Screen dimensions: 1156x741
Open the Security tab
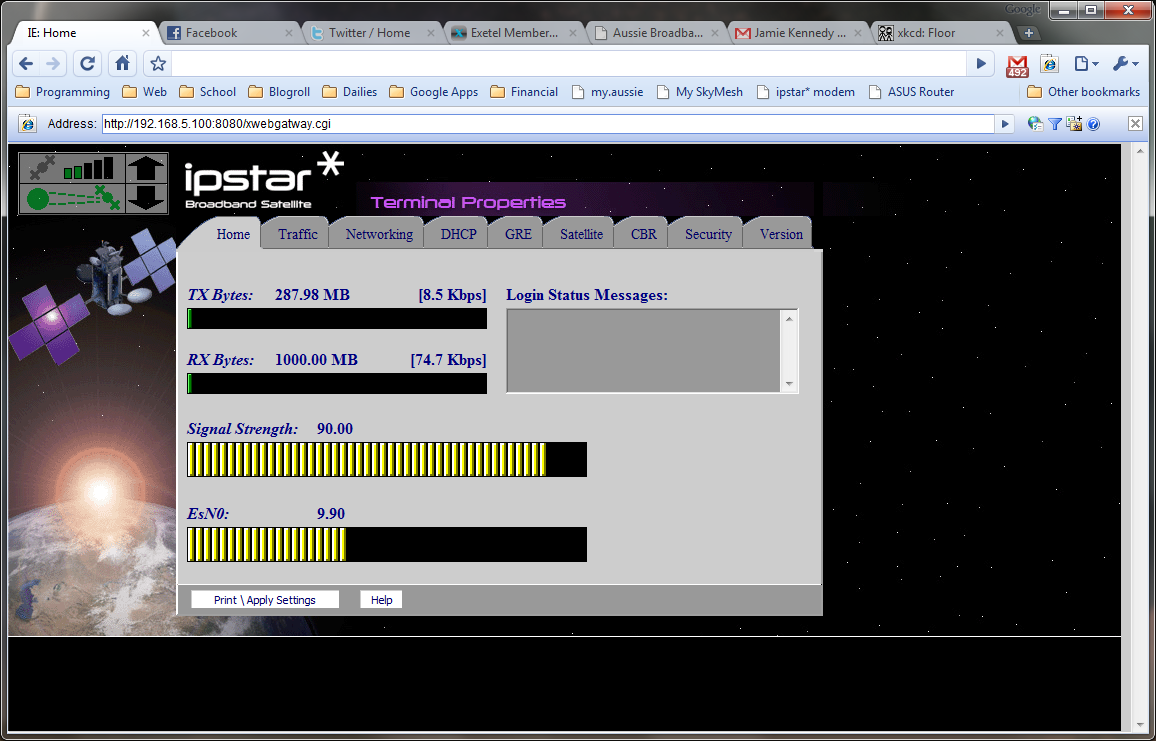point(708,234)
